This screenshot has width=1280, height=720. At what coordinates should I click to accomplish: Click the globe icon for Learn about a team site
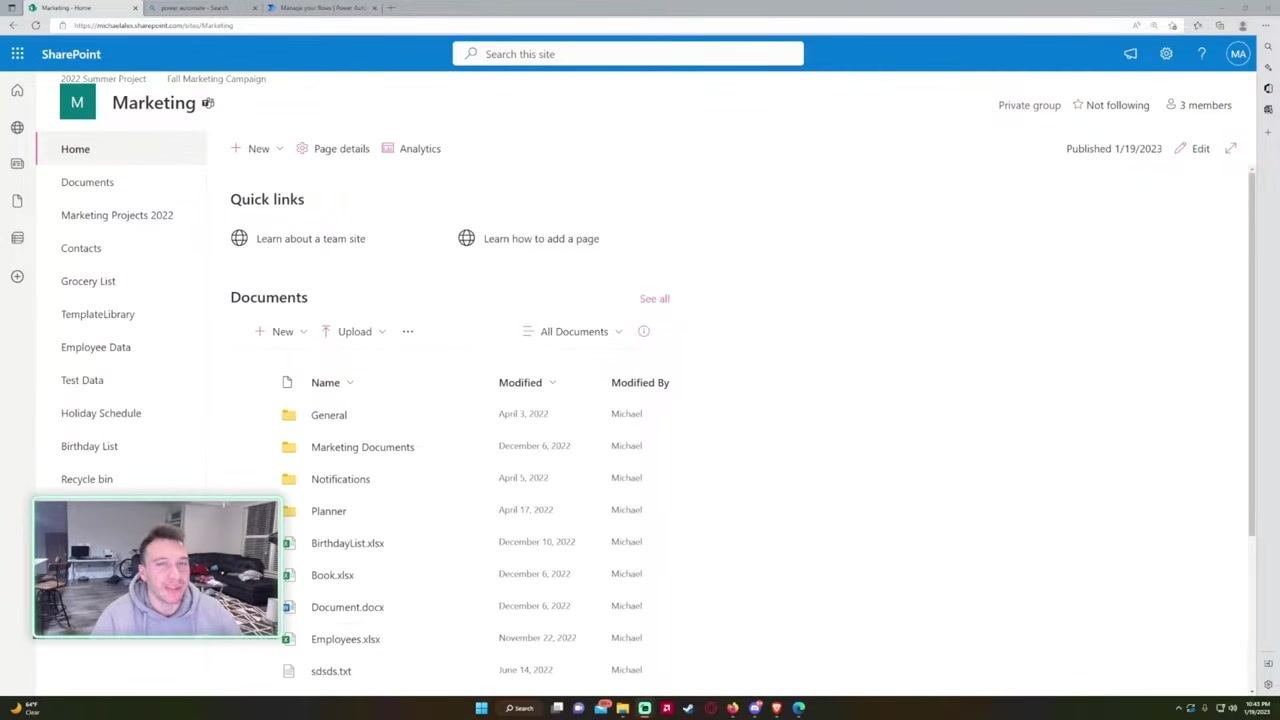(239, 238)
